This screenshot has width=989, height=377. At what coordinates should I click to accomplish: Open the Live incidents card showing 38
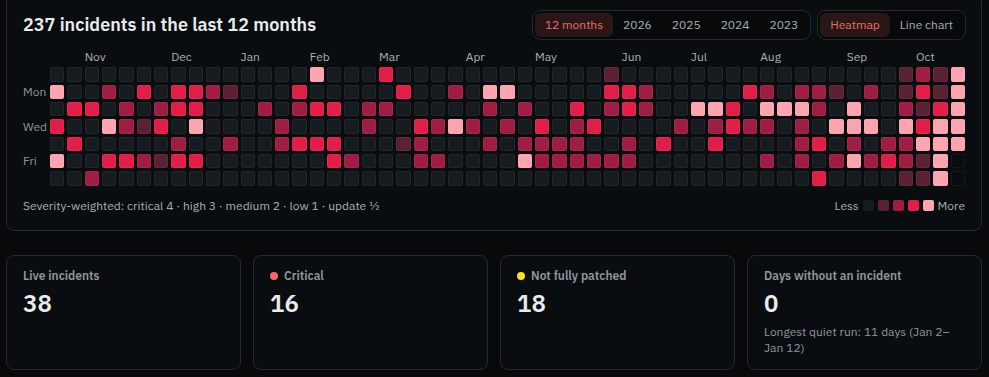pos(124,312)
